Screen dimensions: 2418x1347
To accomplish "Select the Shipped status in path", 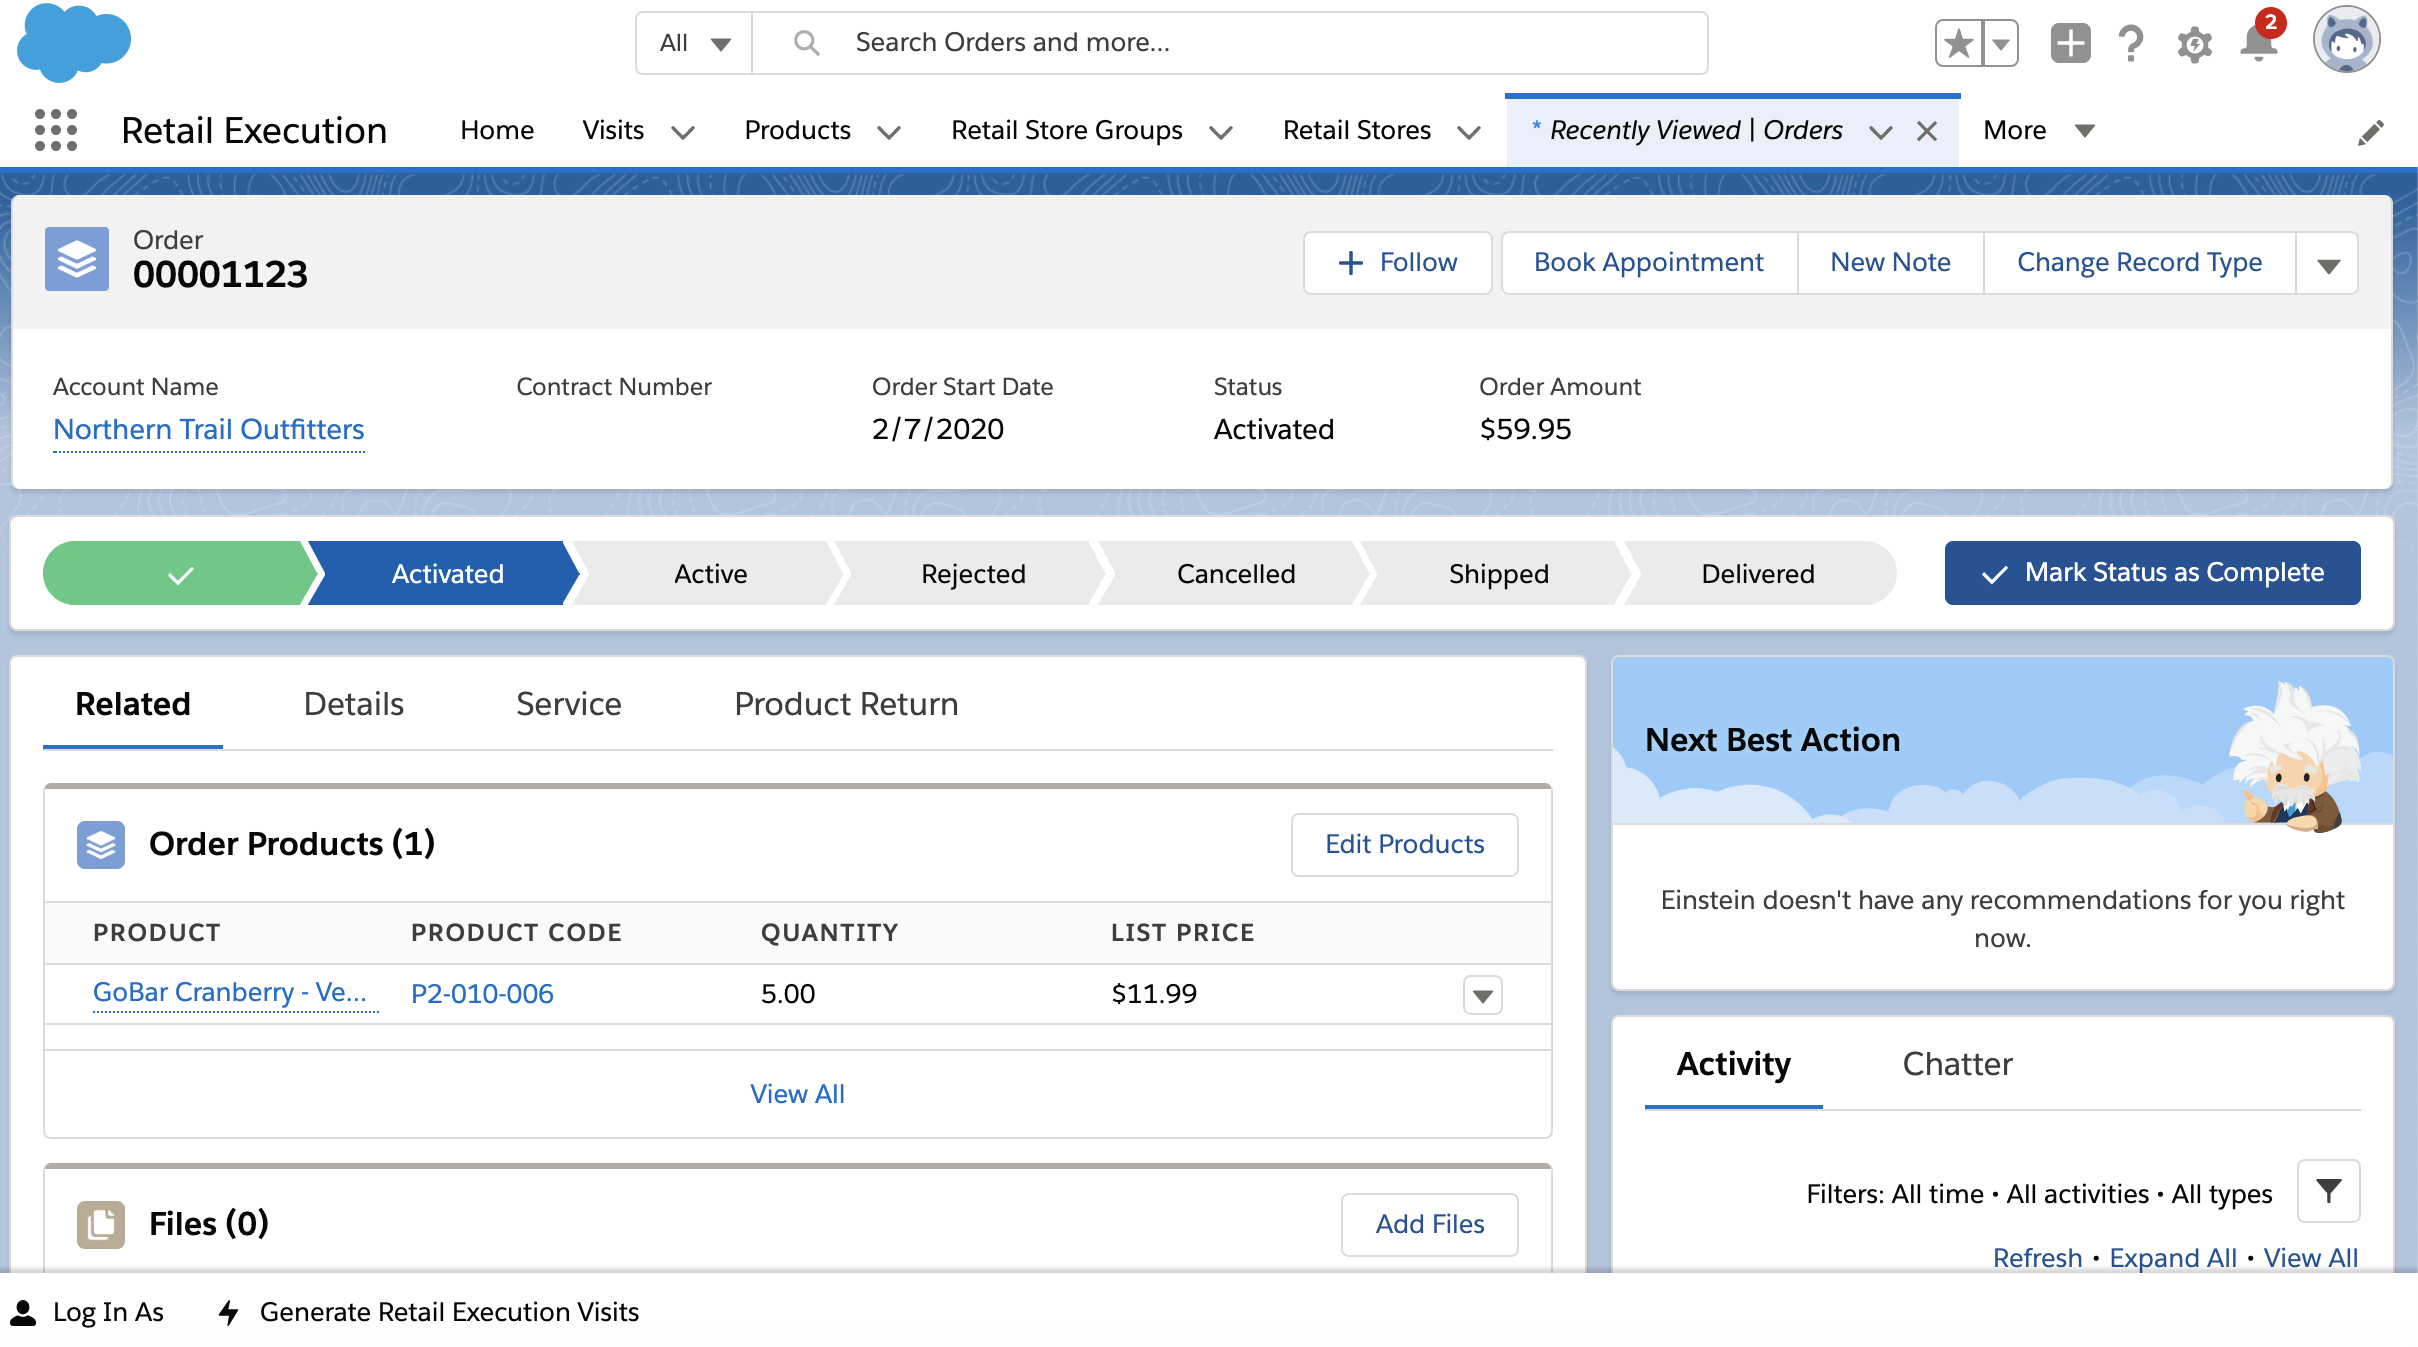I will pos(1498,574).
